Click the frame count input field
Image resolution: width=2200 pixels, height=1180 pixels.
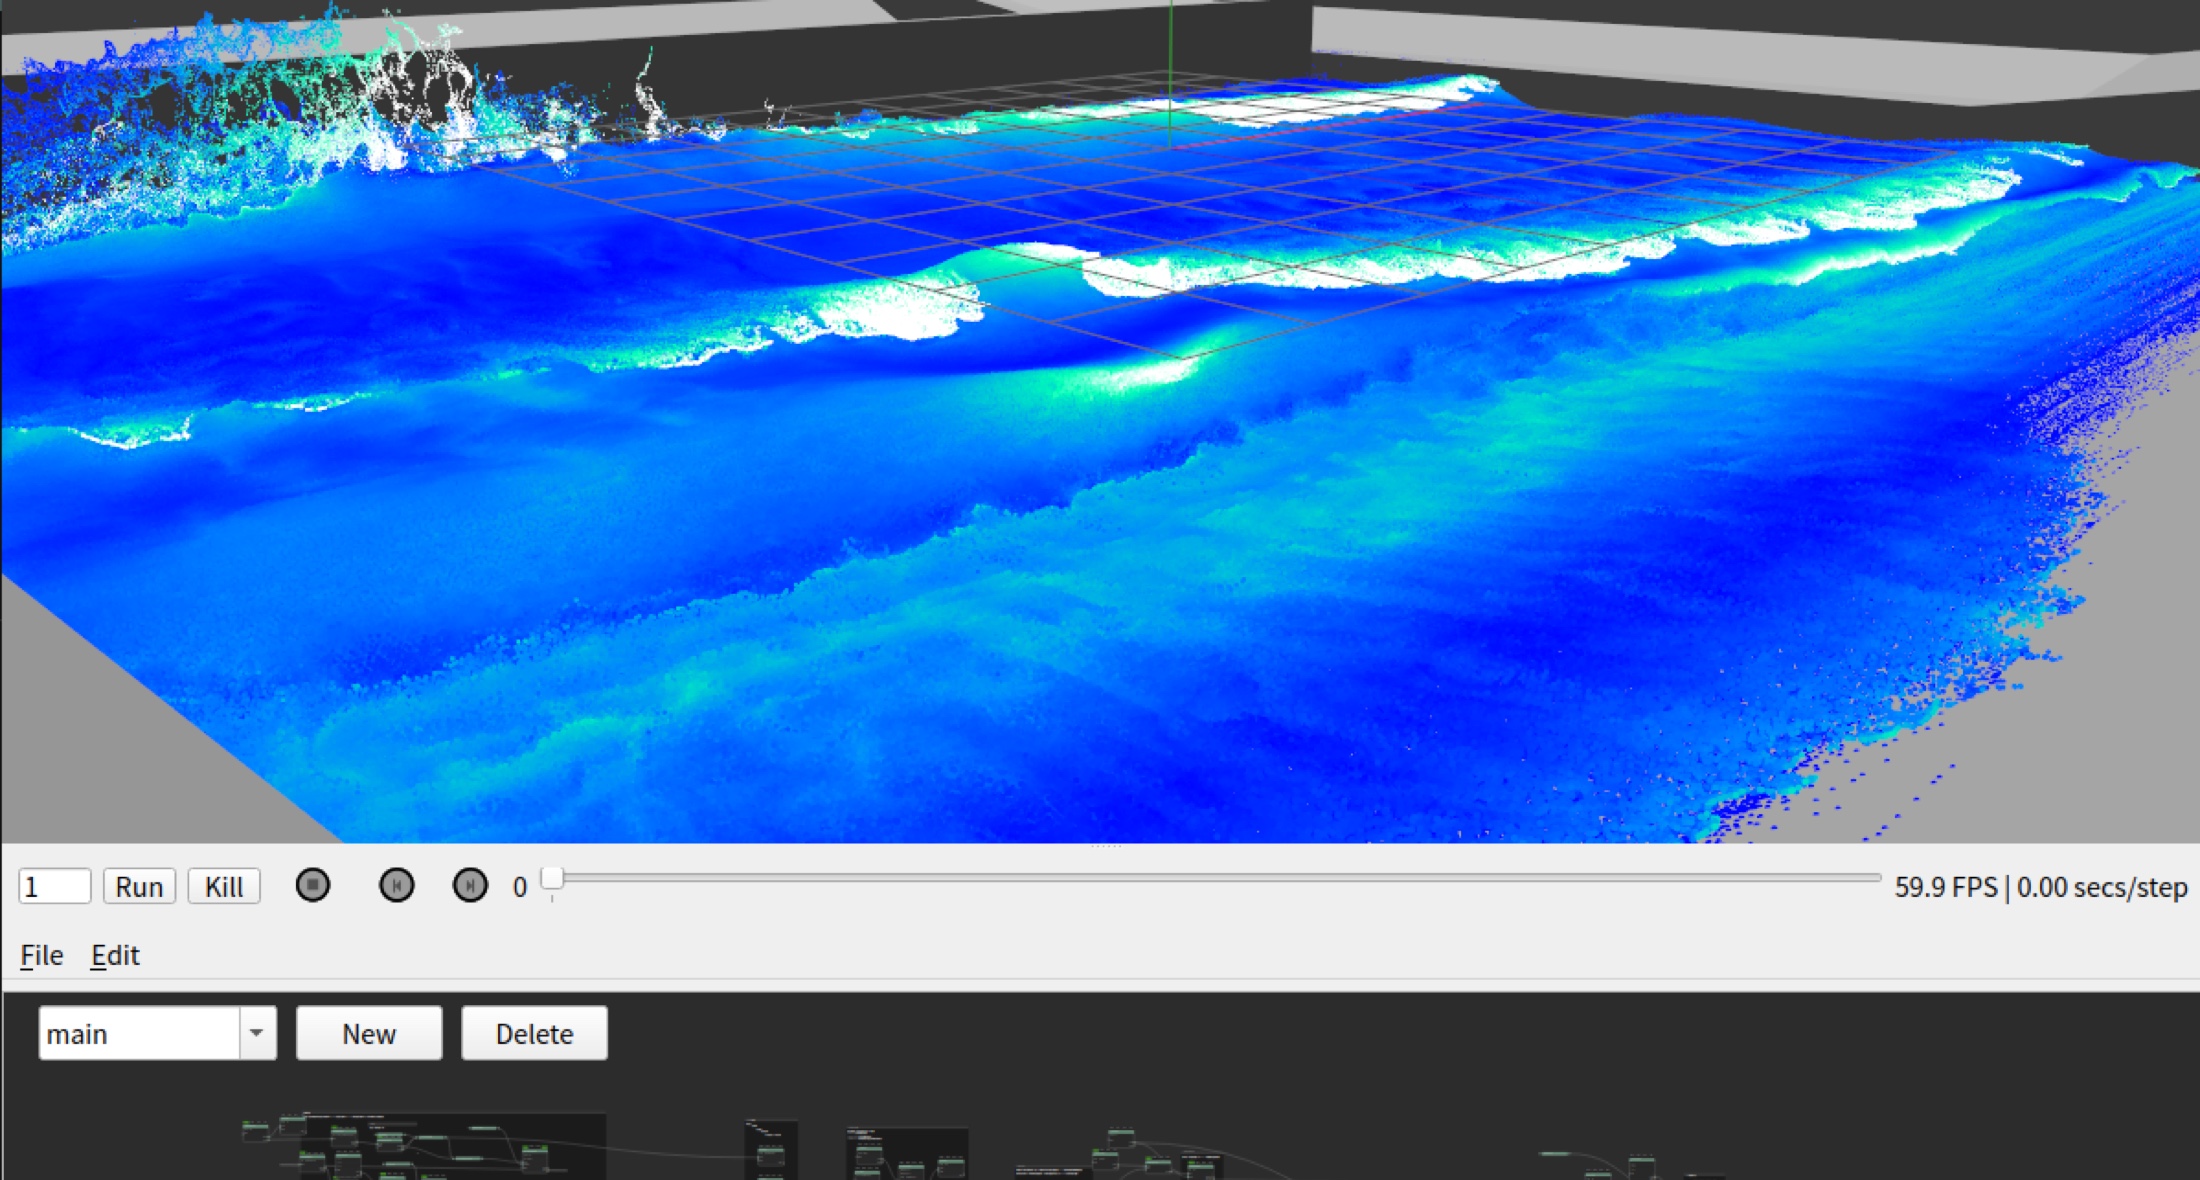[54, 886]
